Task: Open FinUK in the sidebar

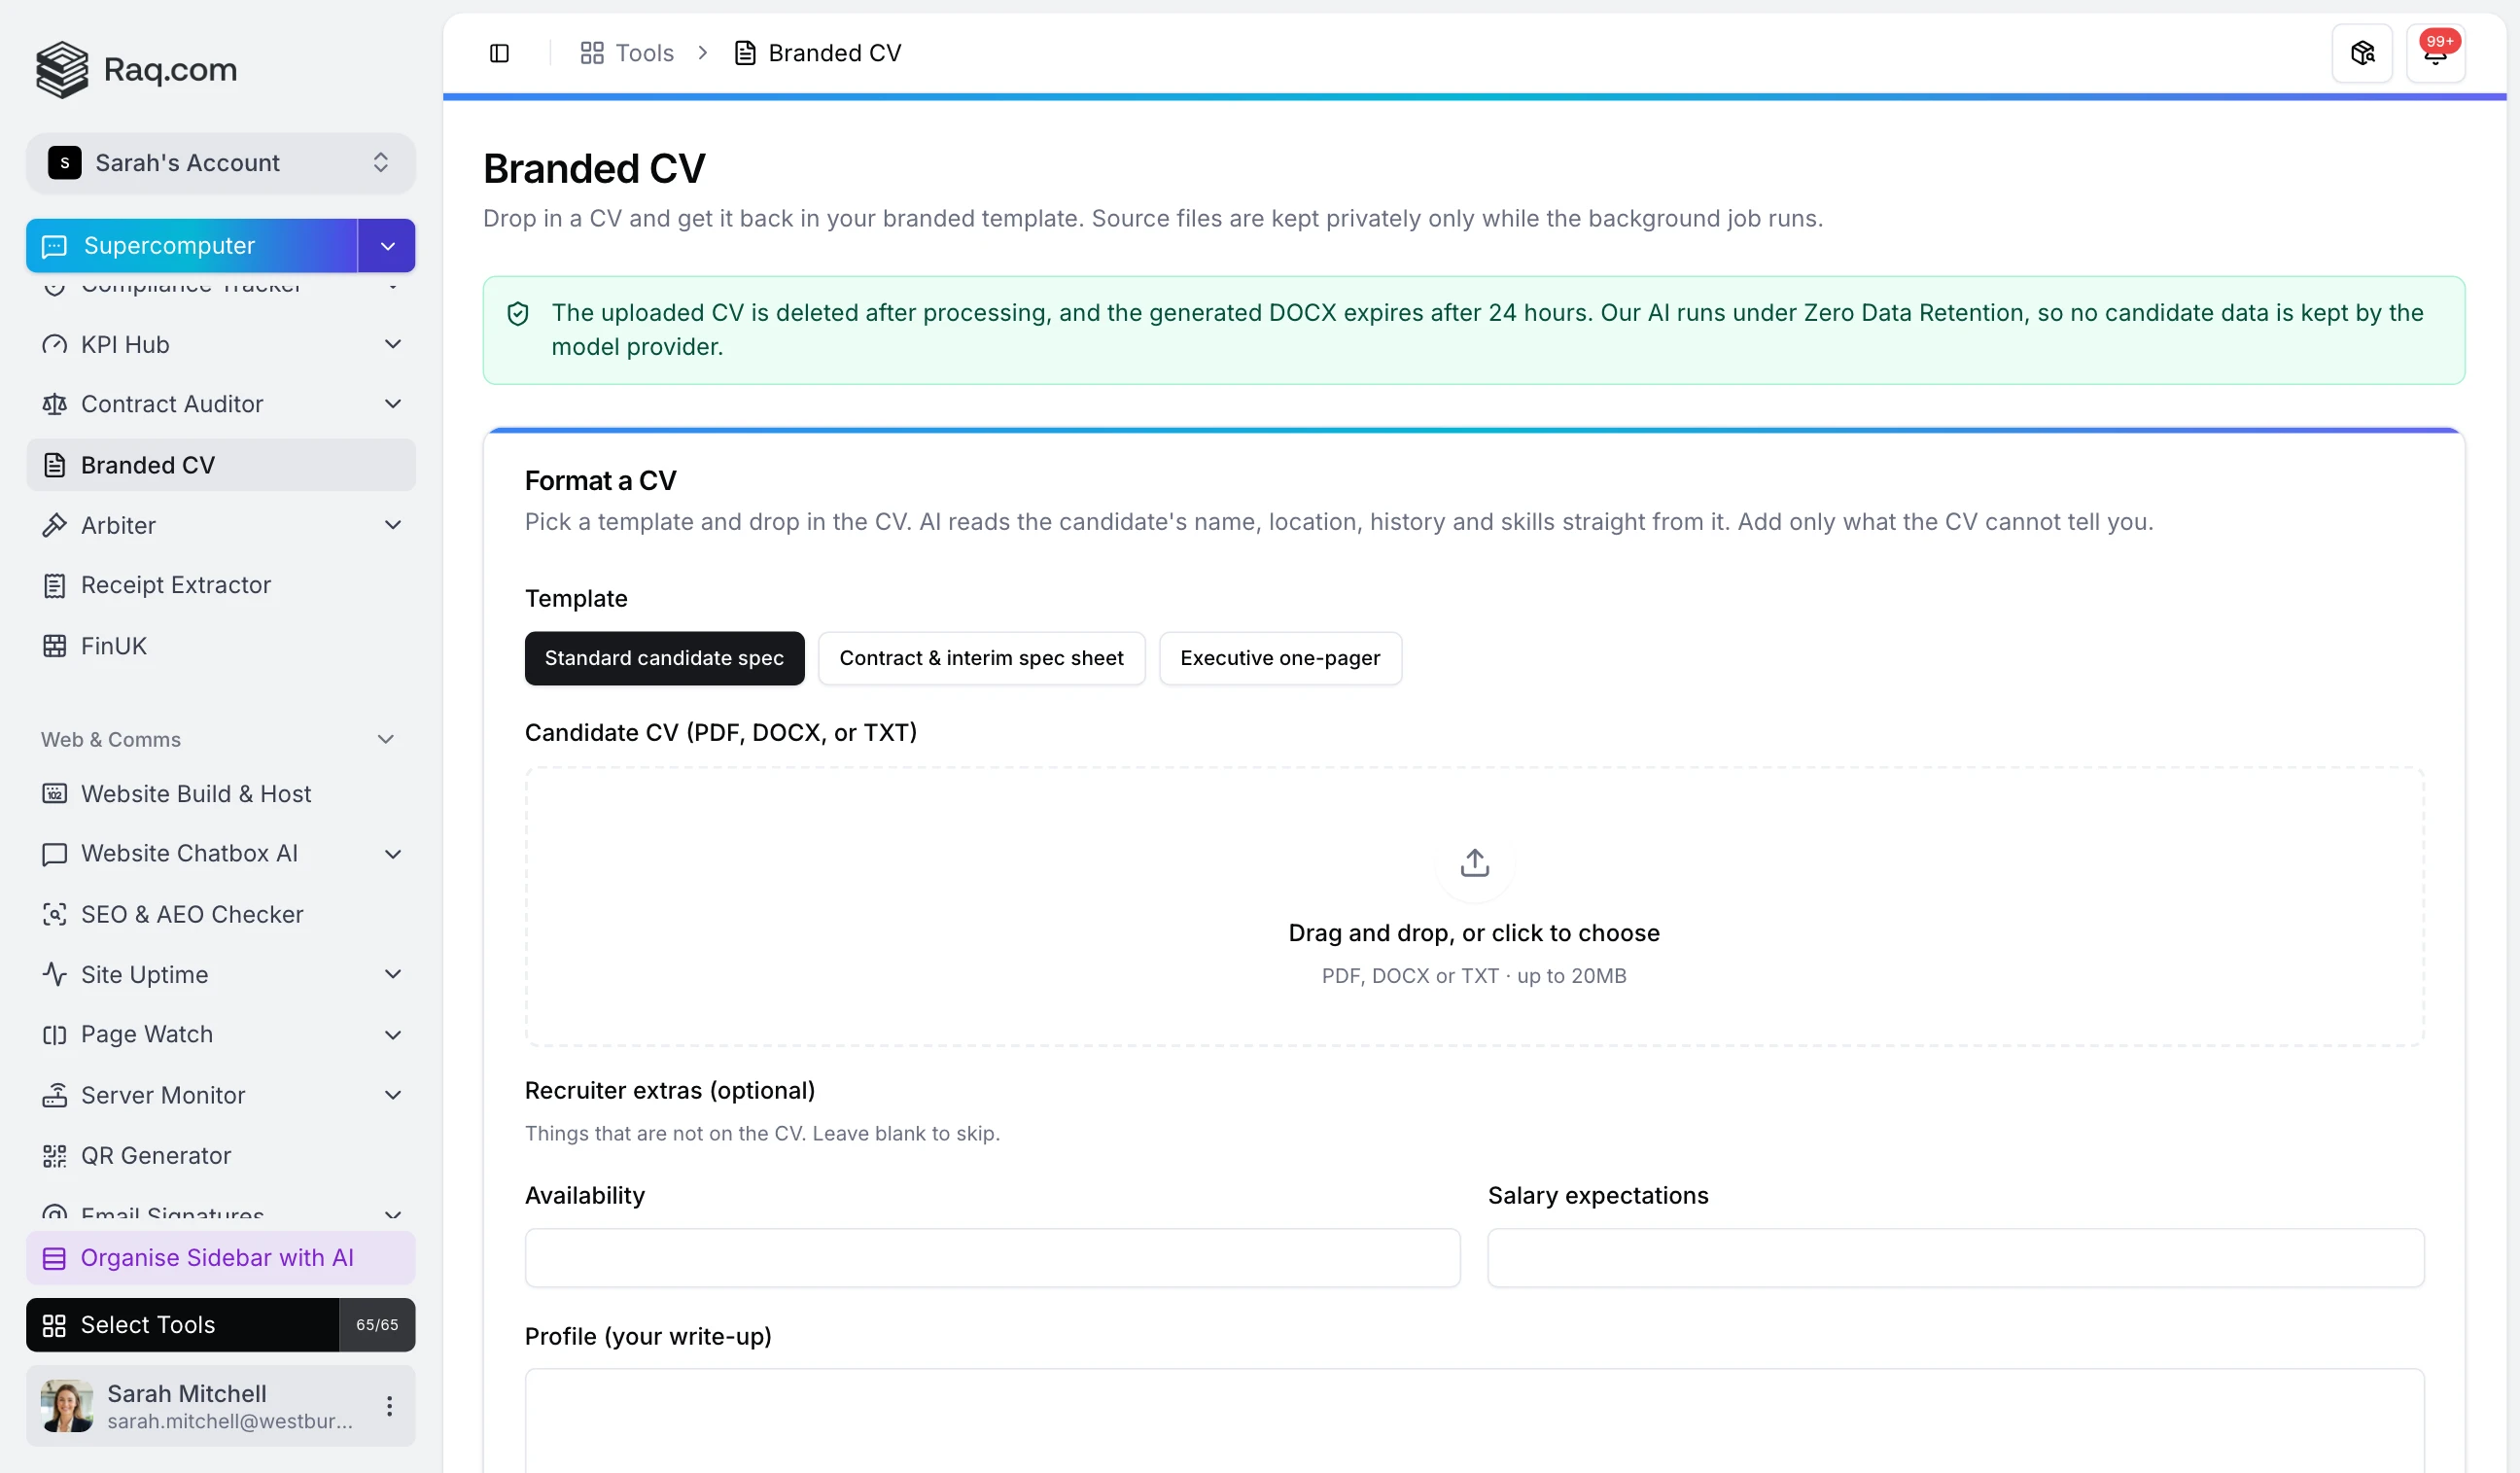Action: (221, 646)
